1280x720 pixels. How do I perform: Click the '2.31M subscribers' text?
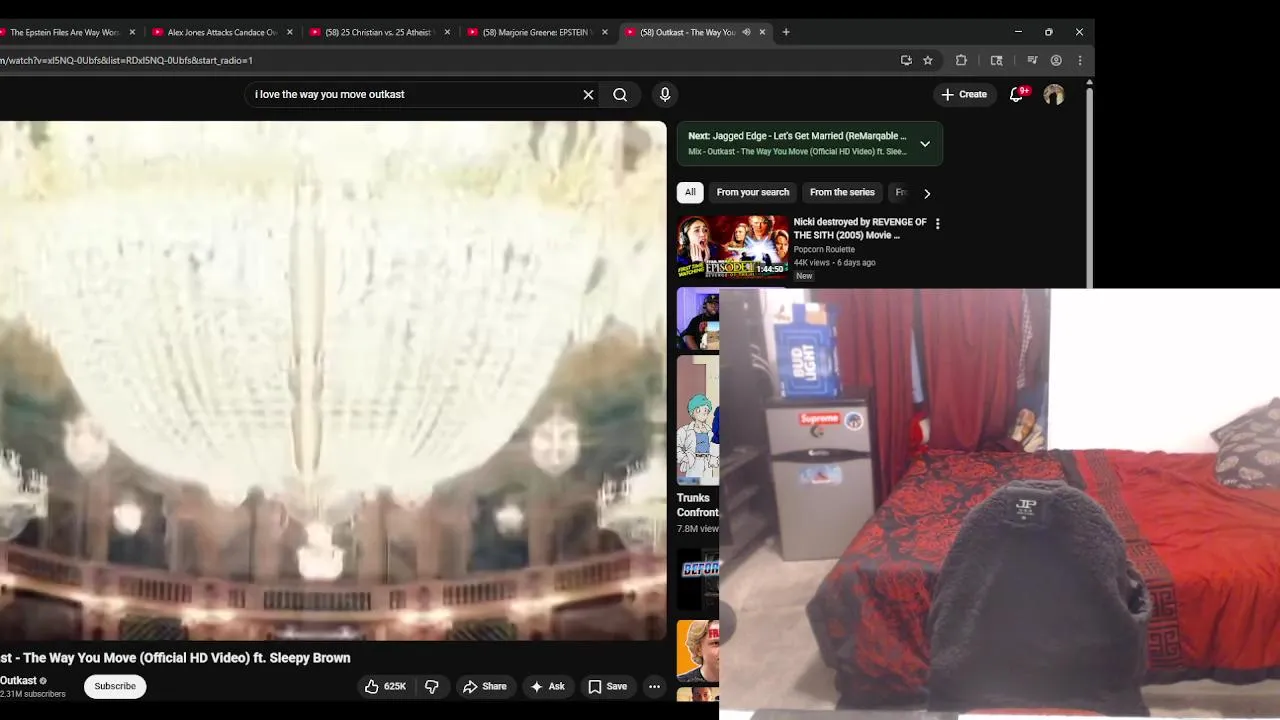[33, 694]
